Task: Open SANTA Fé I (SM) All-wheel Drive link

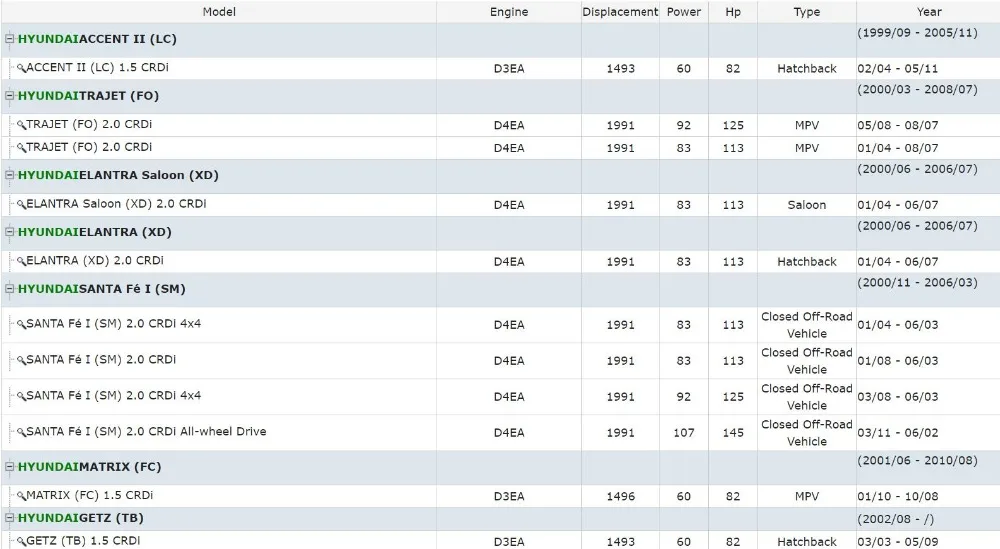Action: click(146, 432)
